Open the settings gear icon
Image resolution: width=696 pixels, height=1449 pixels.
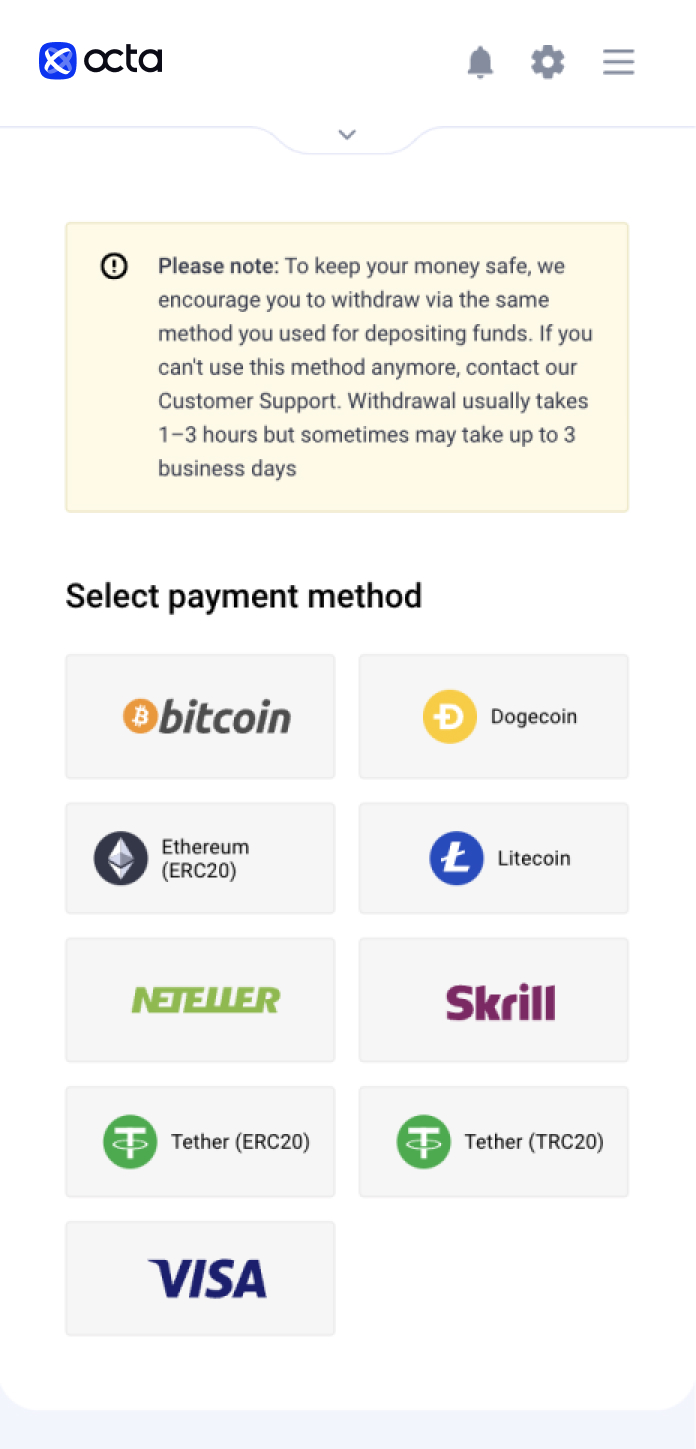547,62
